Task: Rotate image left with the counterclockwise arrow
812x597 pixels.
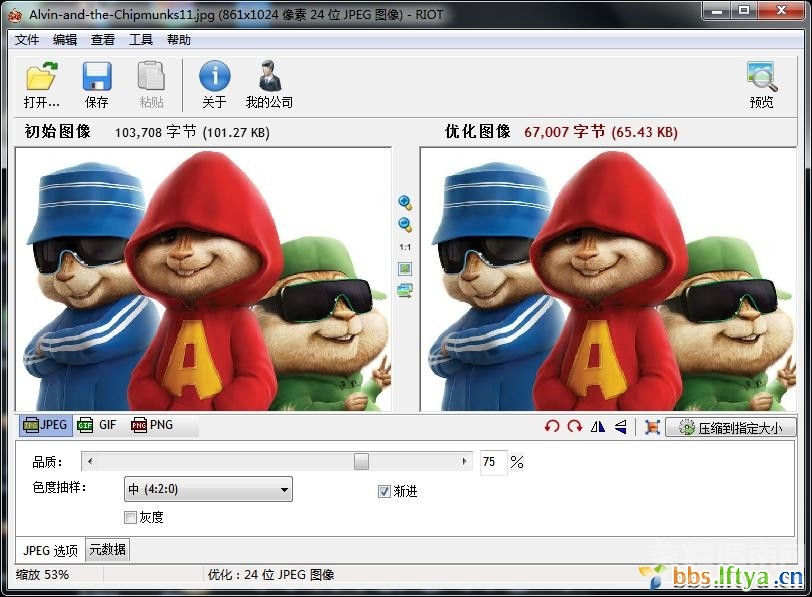Action: click(x=552, y=427)
